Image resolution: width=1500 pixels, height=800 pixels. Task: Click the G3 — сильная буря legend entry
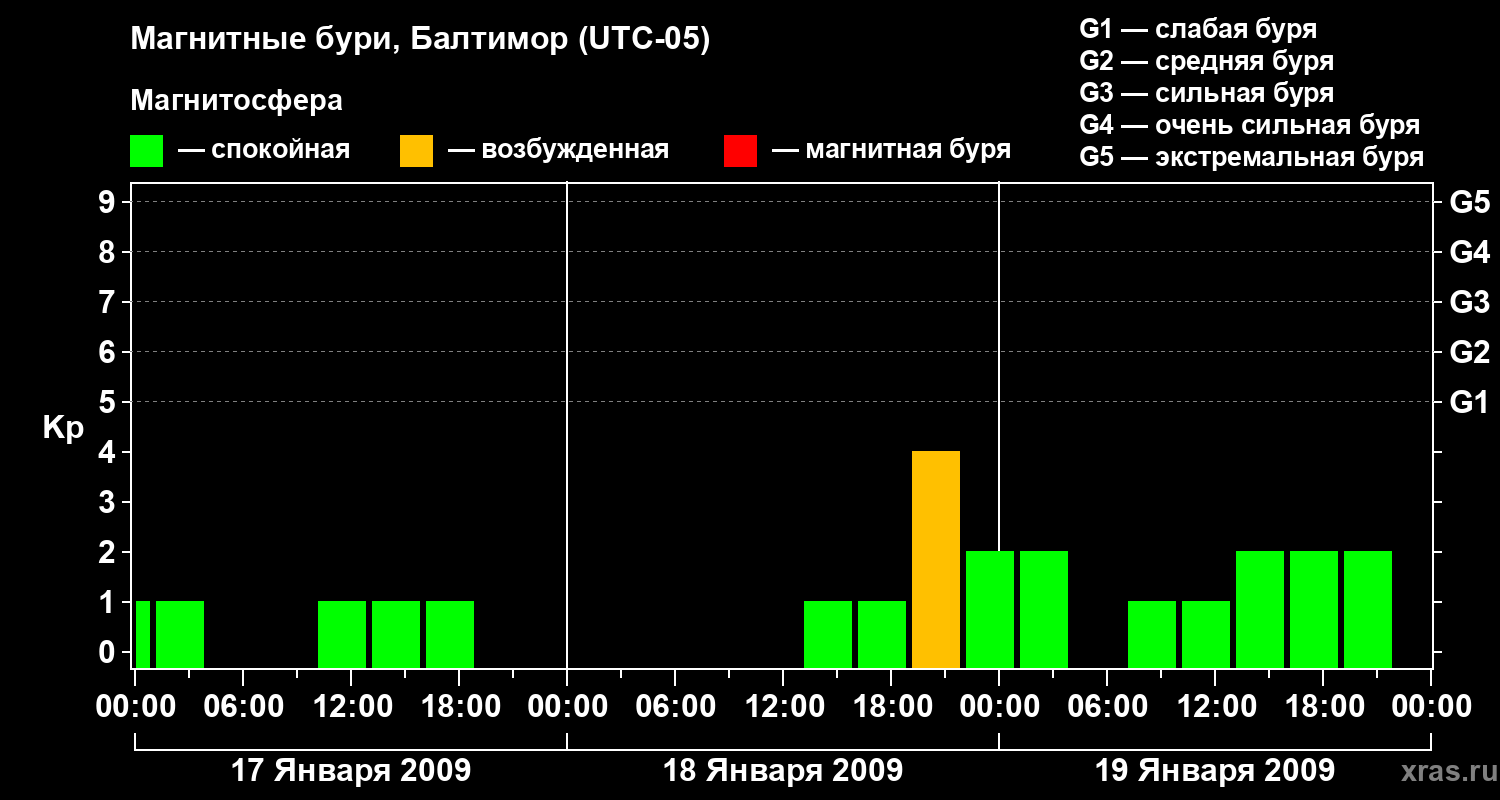coord(1207,93)
